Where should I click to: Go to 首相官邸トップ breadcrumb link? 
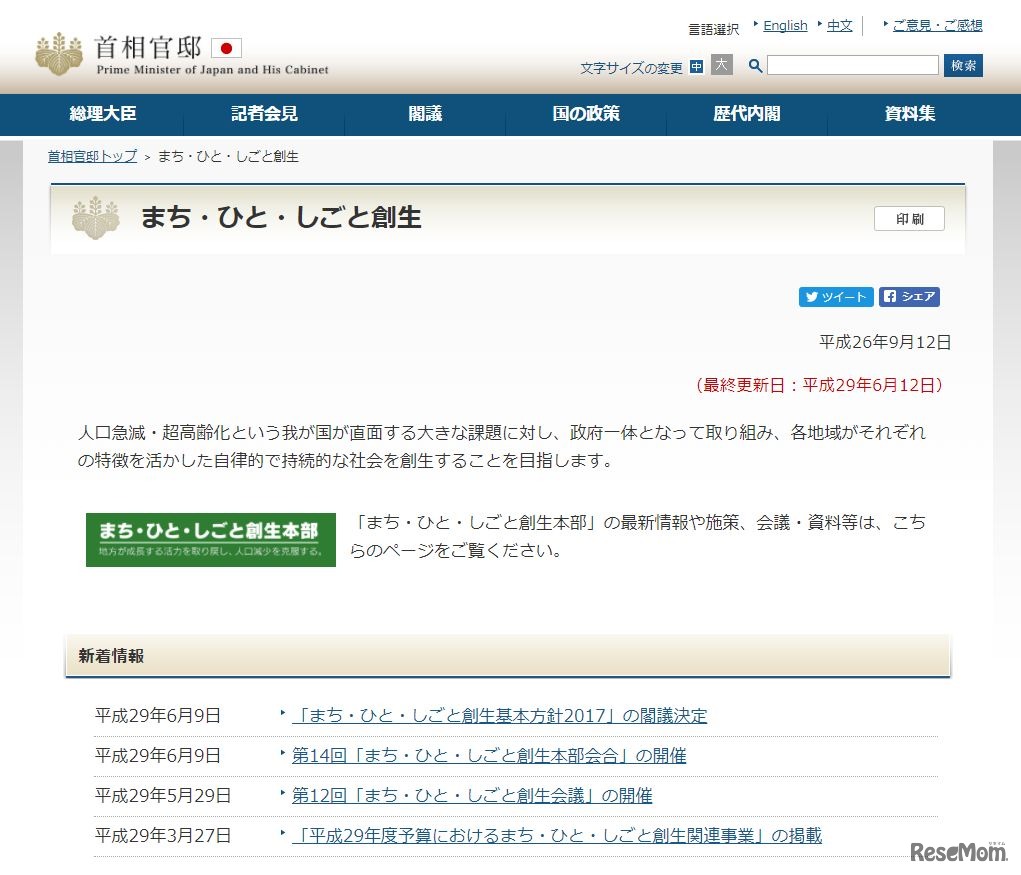coord(90,156)
